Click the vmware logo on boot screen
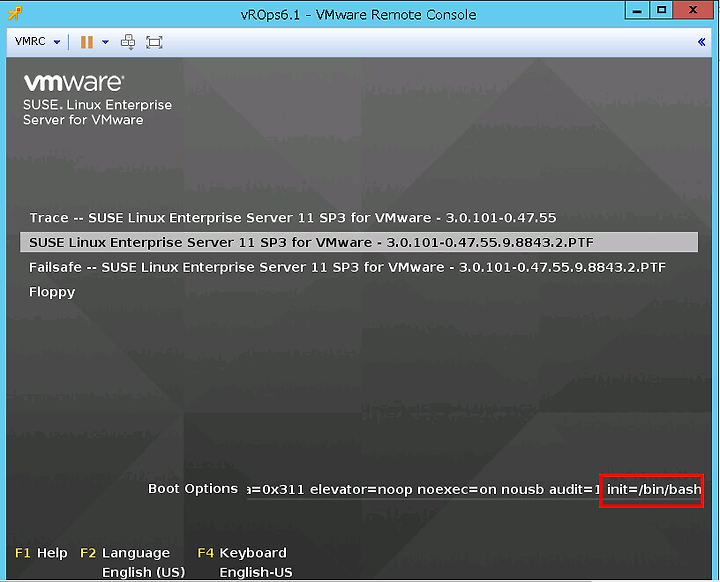Screen dimensions: 720x582 [73, 83]
